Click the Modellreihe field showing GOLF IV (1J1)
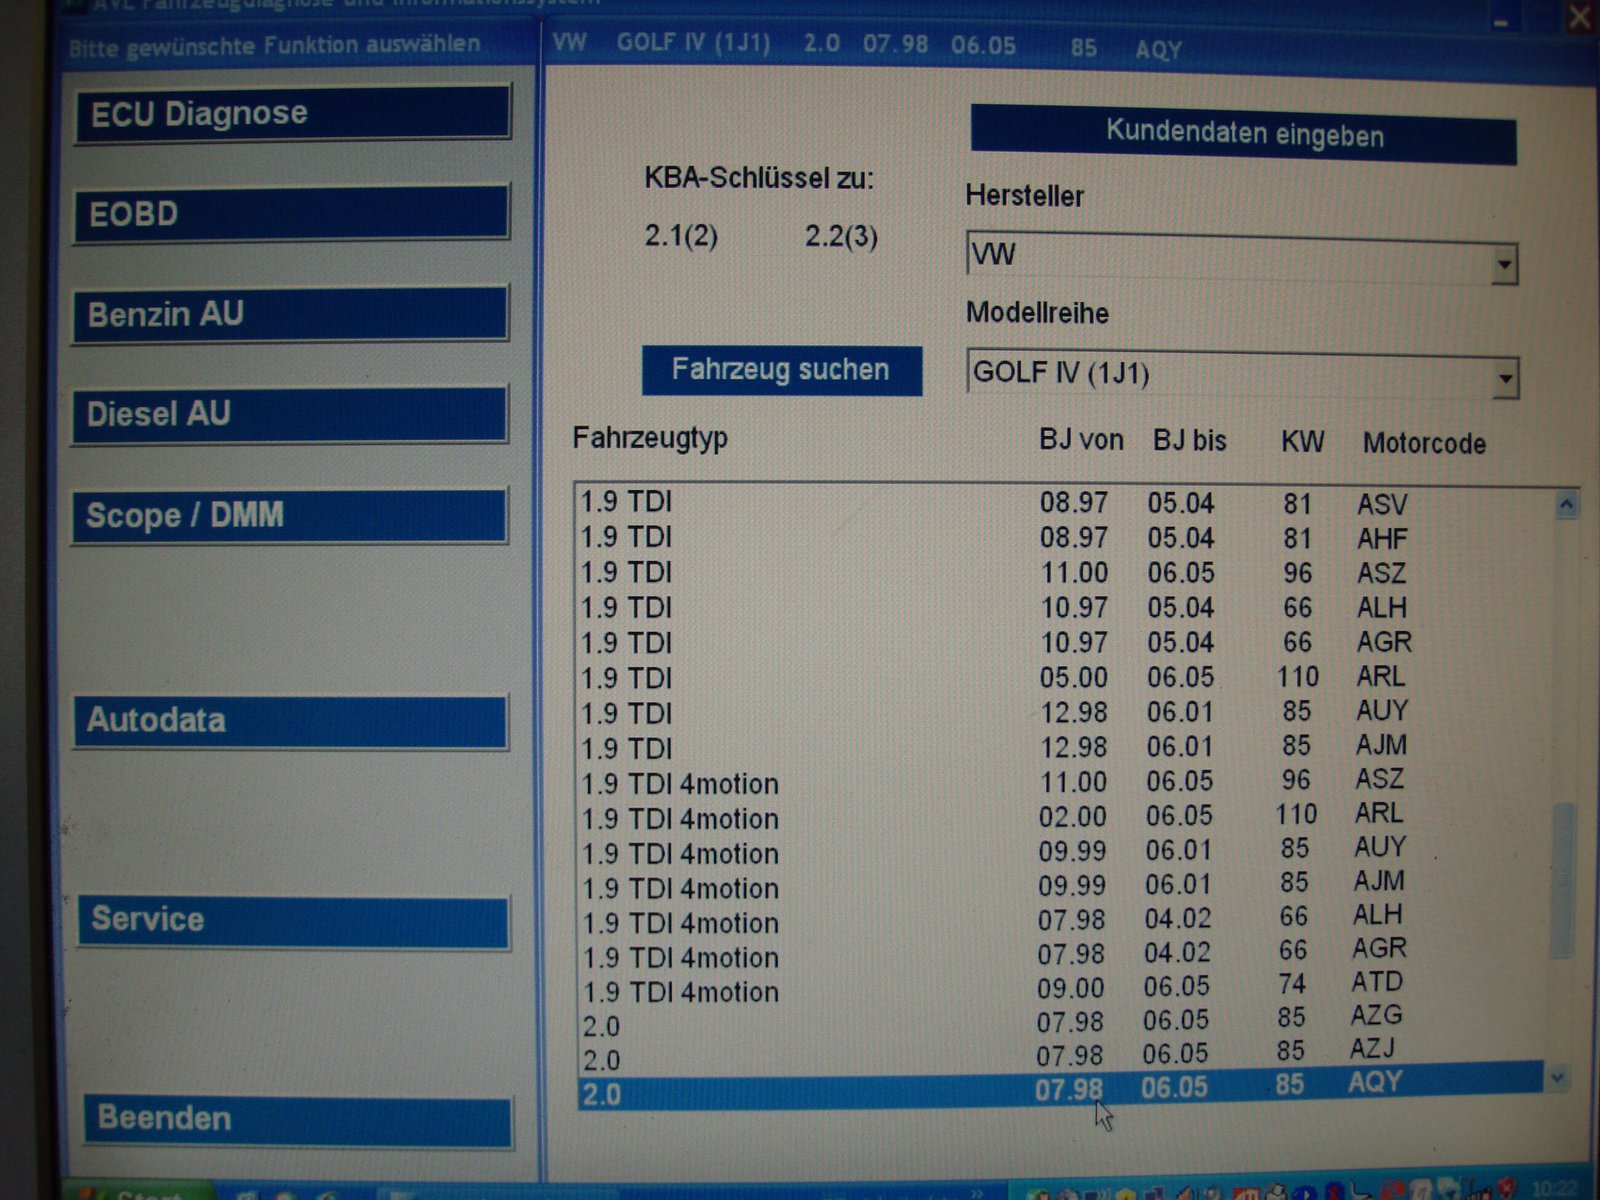 [x=1243, y=374]
